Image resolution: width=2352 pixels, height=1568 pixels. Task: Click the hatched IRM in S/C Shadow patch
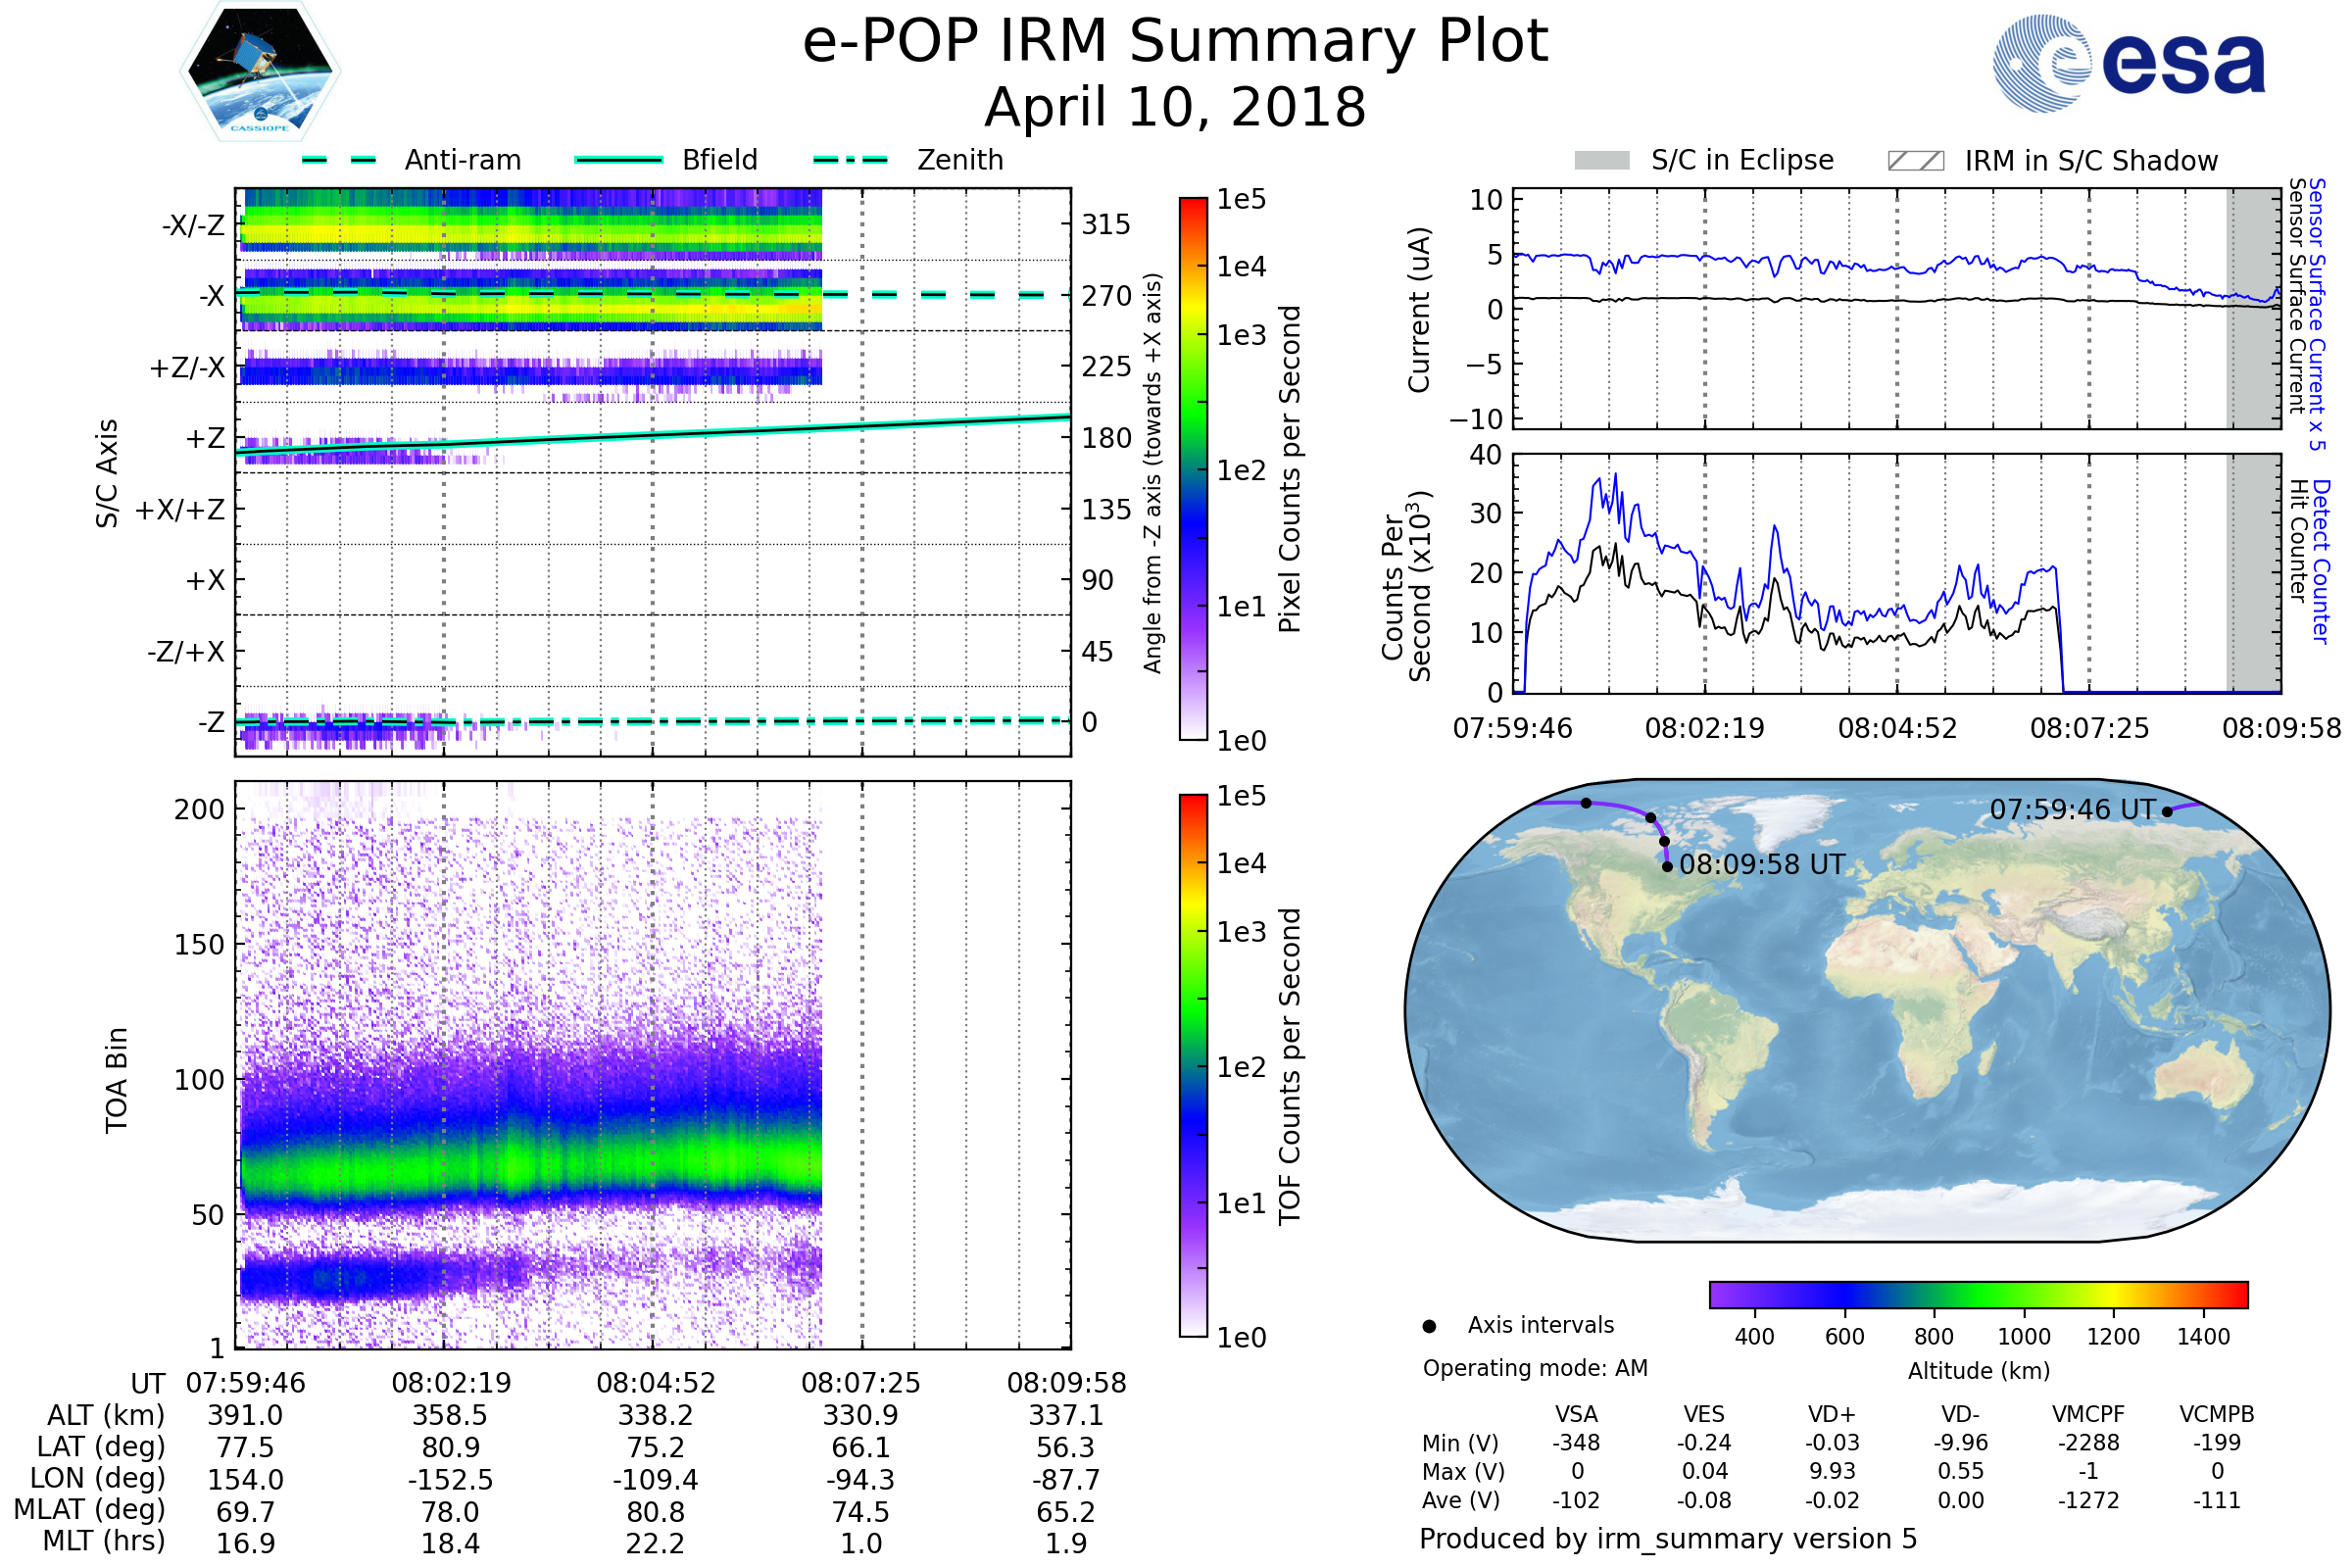tap(1915, 161)
